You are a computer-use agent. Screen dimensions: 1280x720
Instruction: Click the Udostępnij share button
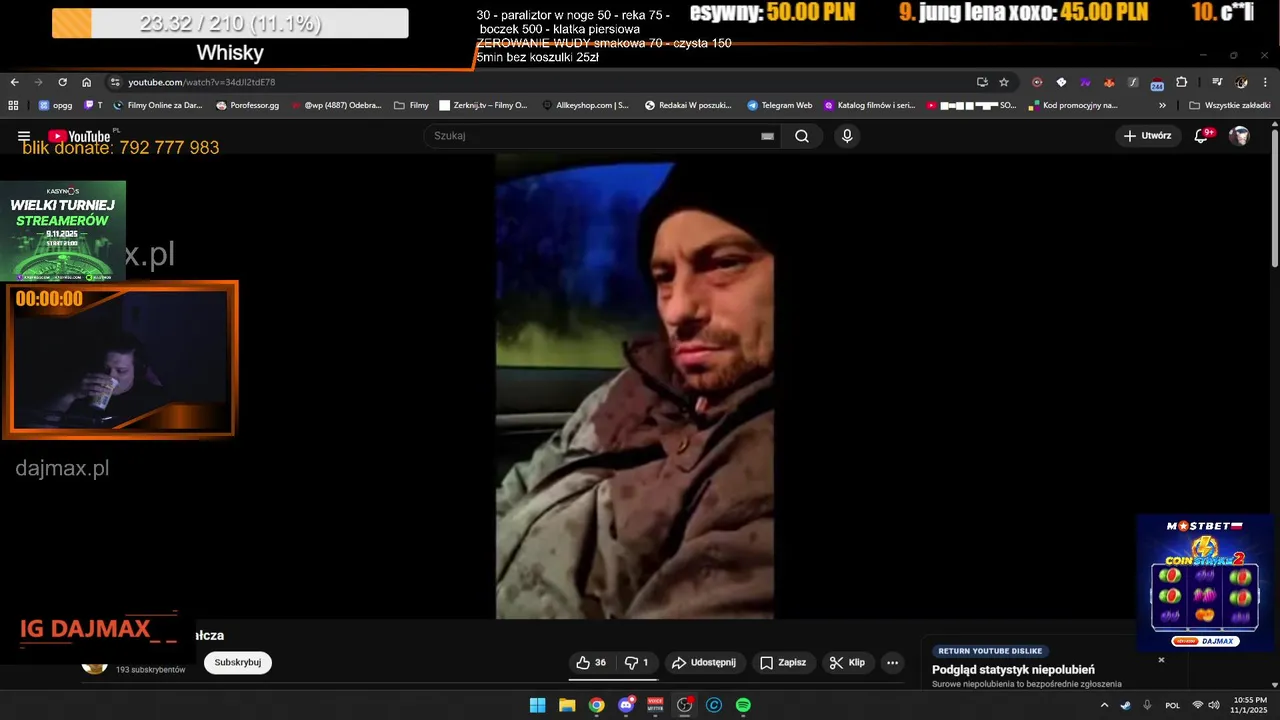point(704,662)
